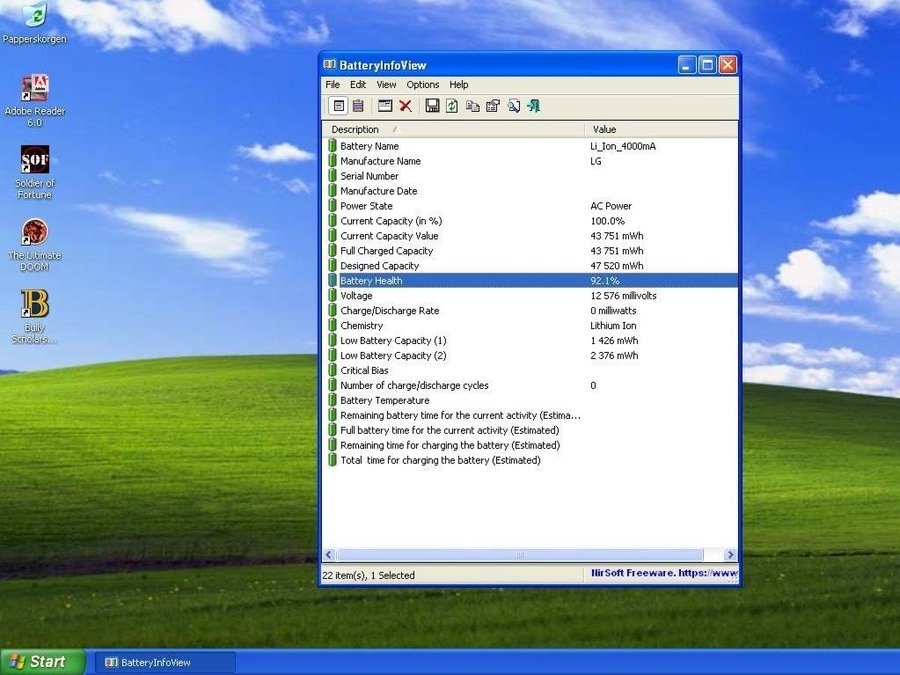Screen dimensions: 900x675
Task: Select the "Battery Name" row
Action: click(x=530, y=146)
